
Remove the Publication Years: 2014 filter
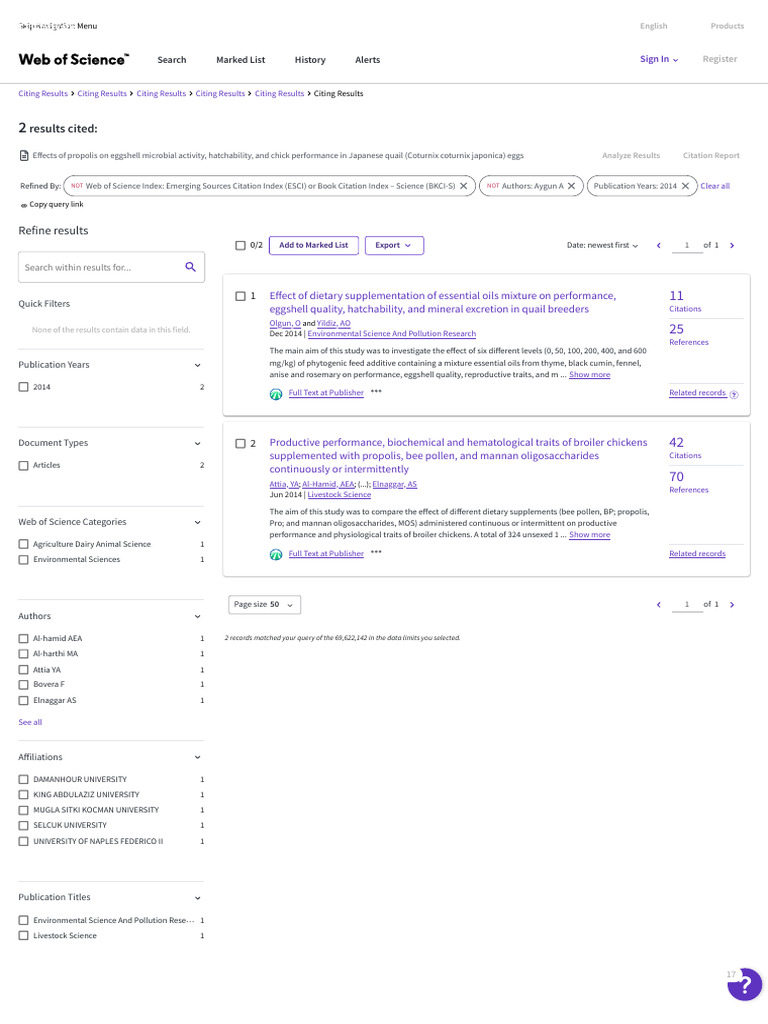click(x=685, y=186)
